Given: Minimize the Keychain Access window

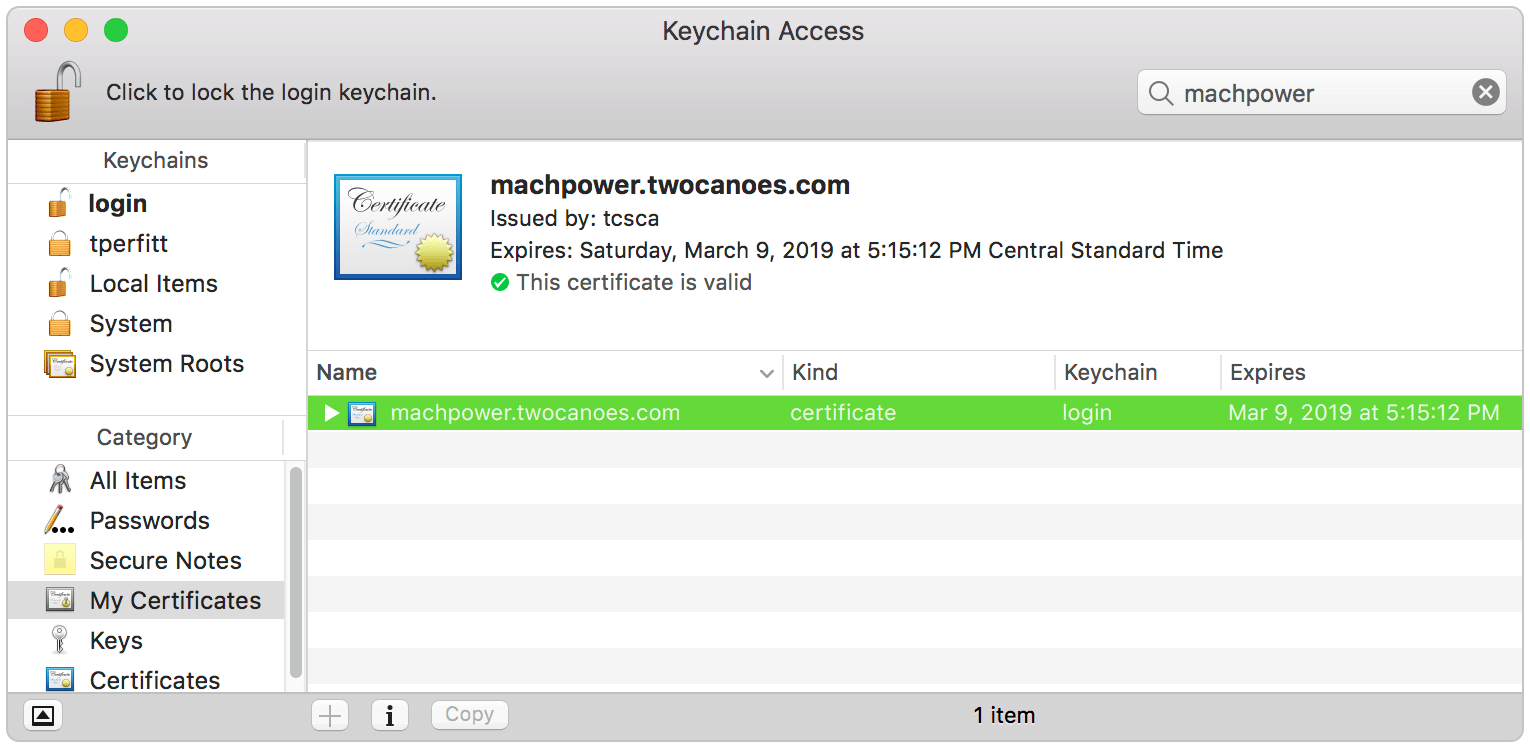Looking at the screenshot, I should click(x=76, y=31).
